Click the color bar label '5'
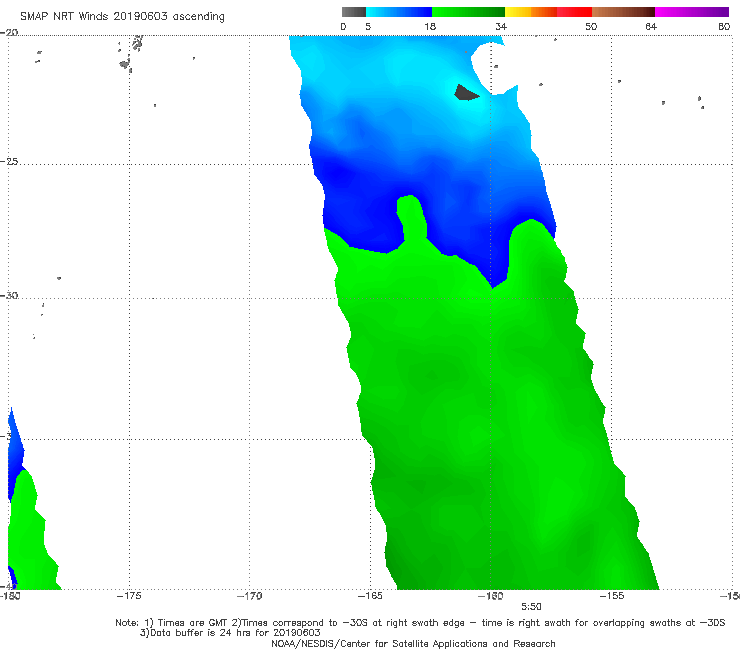This screenshot has width=740, height=650. [x=368, y=26]
